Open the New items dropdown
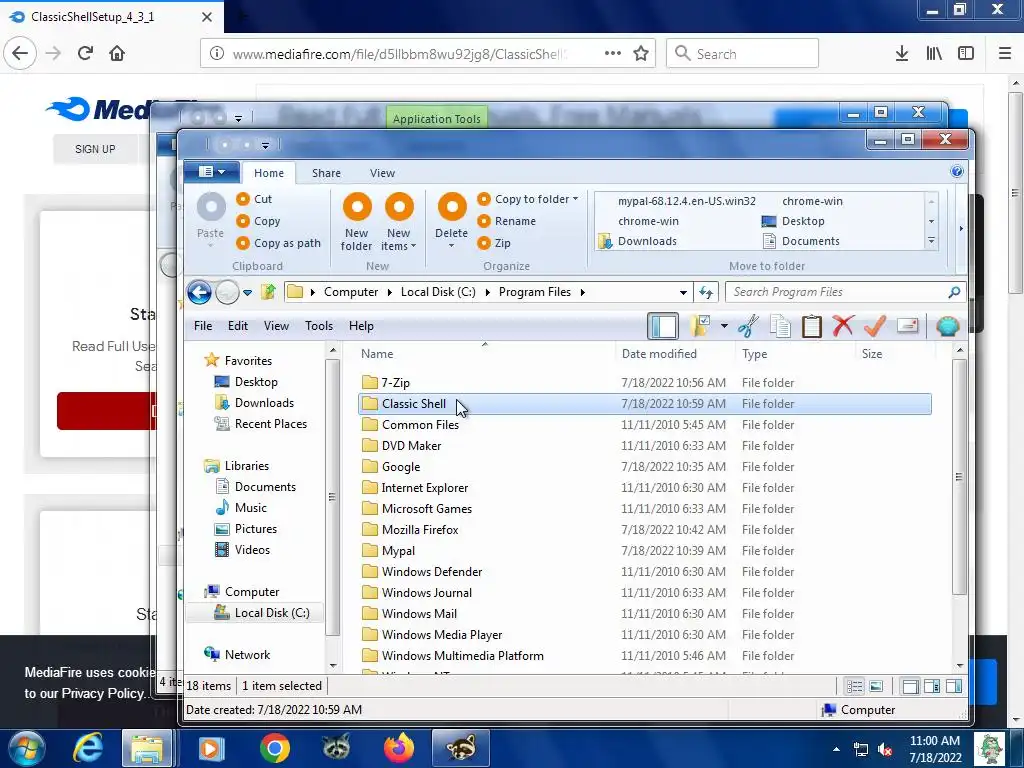 (398, 222)
